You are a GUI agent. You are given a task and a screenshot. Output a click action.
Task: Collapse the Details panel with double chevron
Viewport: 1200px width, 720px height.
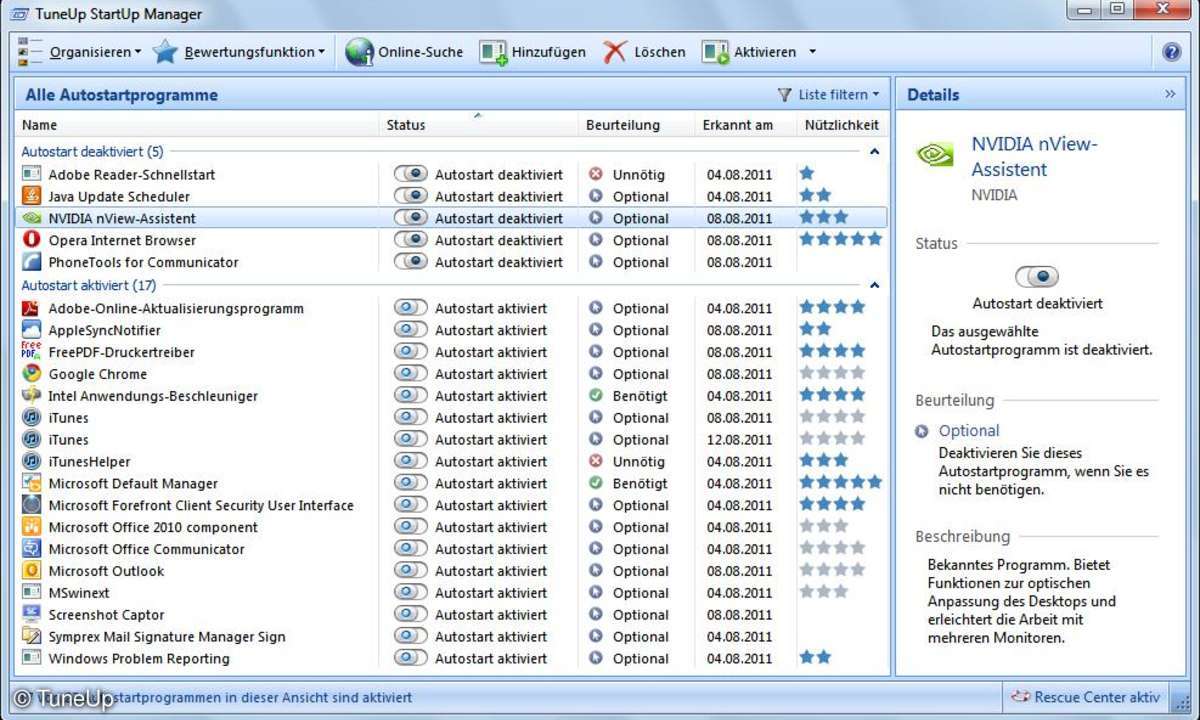(1170, 95)
